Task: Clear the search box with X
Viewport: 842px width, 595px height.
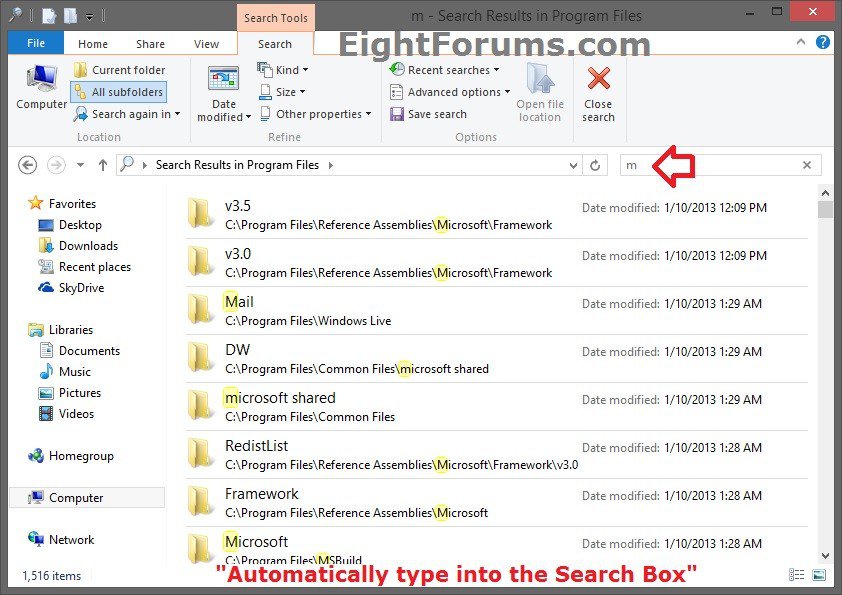Action: pyautogui.click(x=807, y=165)
